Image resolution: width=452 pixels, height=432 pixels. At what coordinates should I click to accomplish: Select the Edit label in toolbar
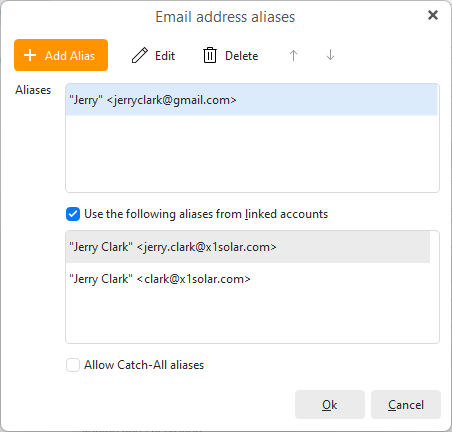[165, 56]
